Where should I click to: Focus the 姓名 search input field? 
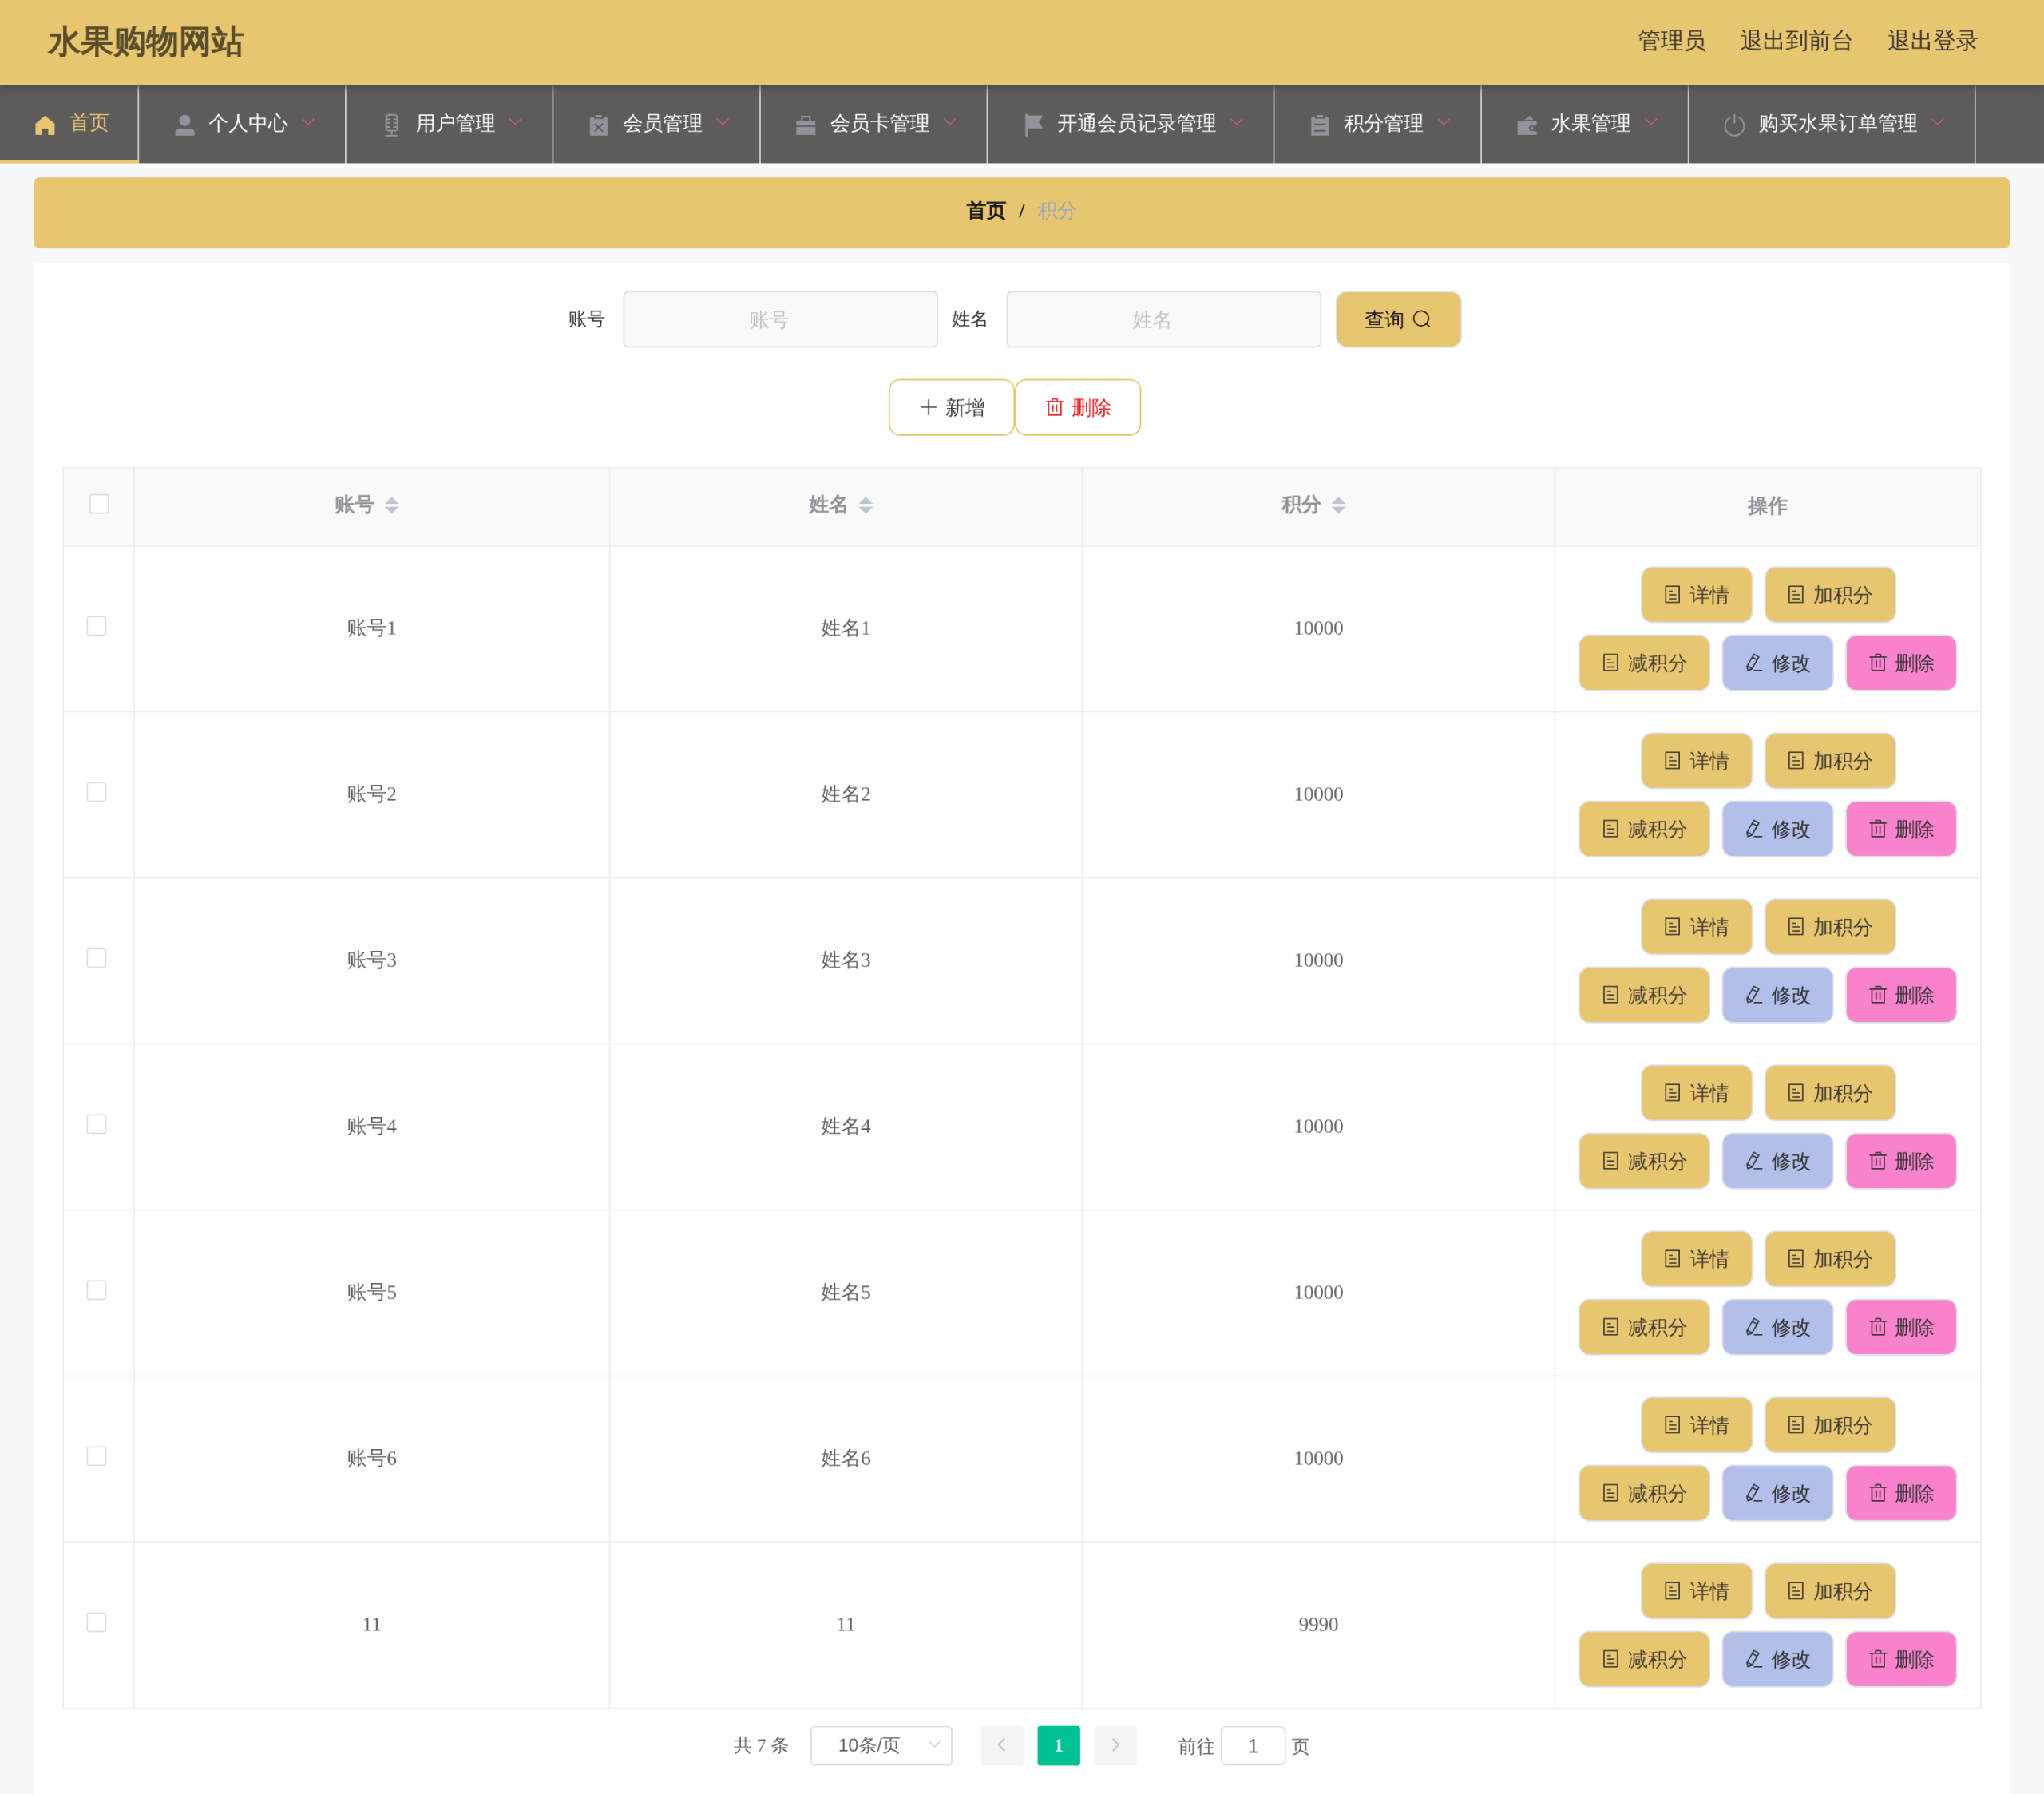tap(1163, 319)
